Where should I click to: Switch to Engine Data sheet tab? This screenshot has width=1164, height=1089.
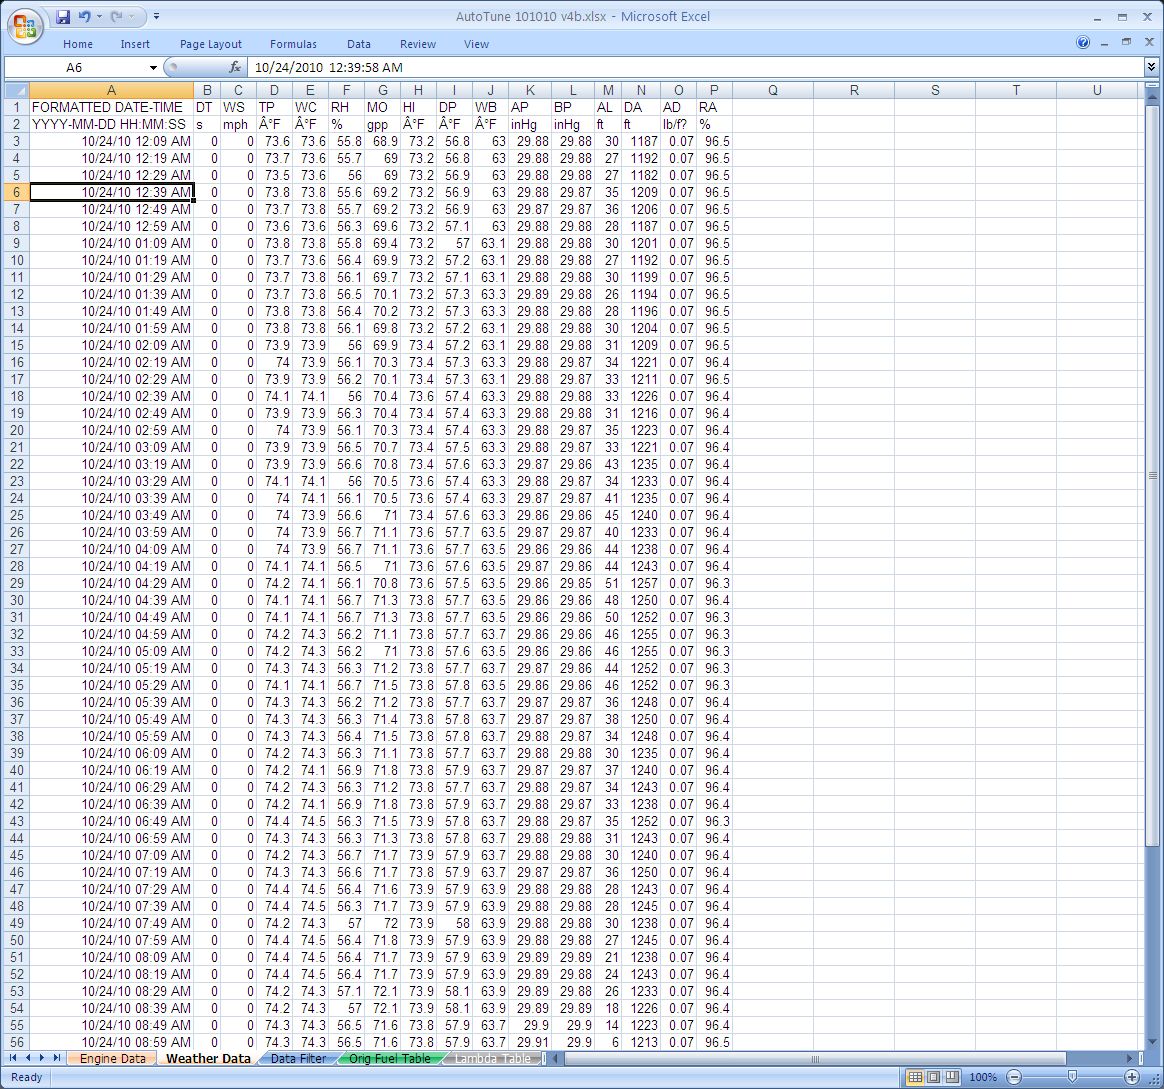[112, 1058]
